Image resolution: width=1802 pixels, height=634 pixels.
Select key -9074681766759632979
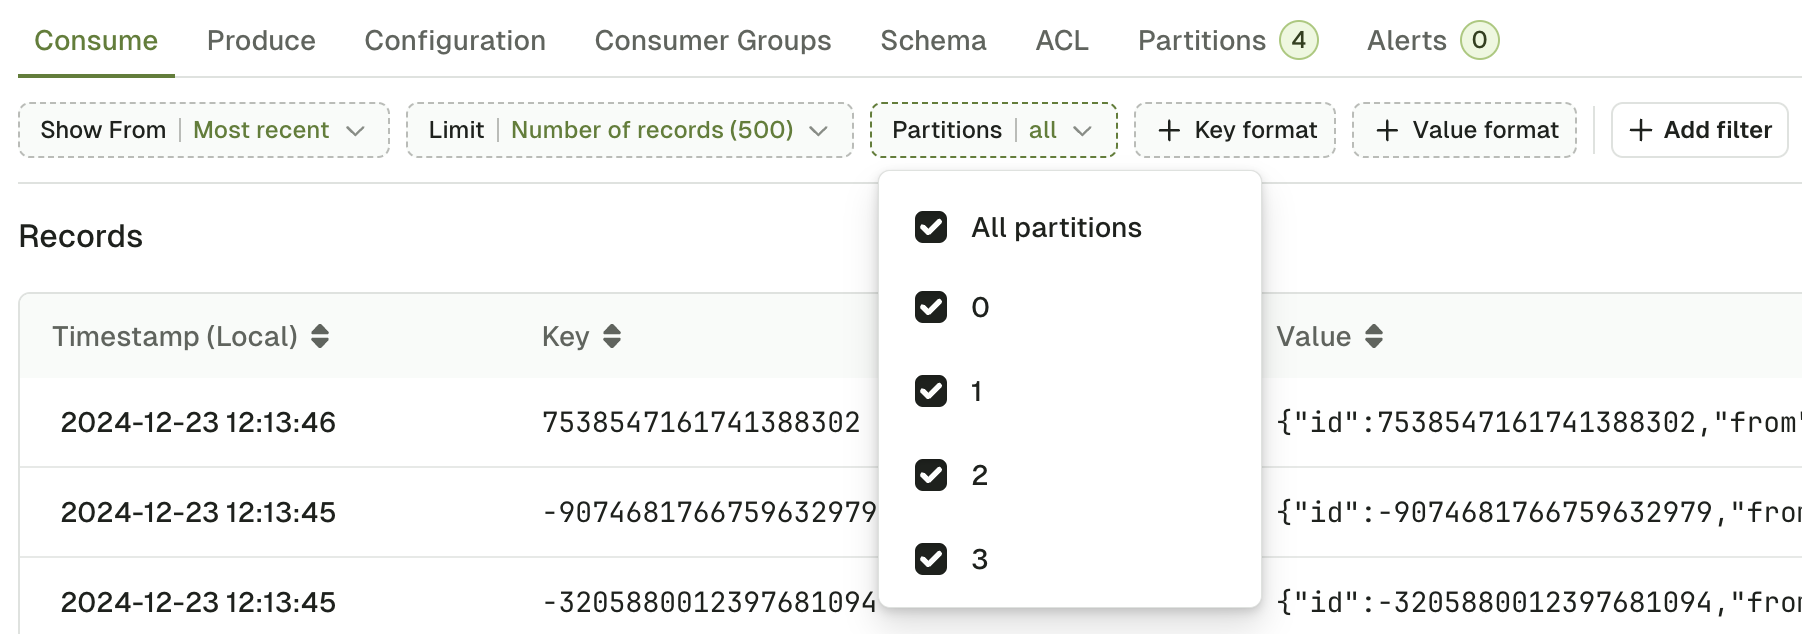(709, 512)
